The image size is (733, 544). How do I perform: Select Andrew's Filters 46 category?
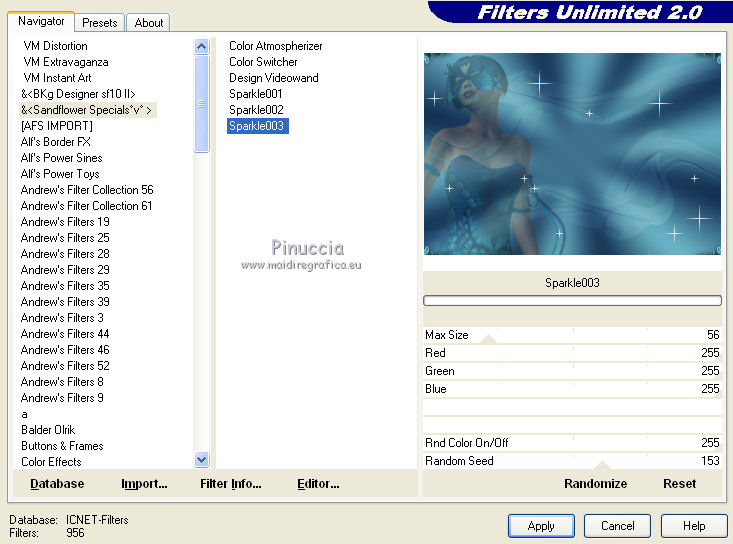(65, 350)
